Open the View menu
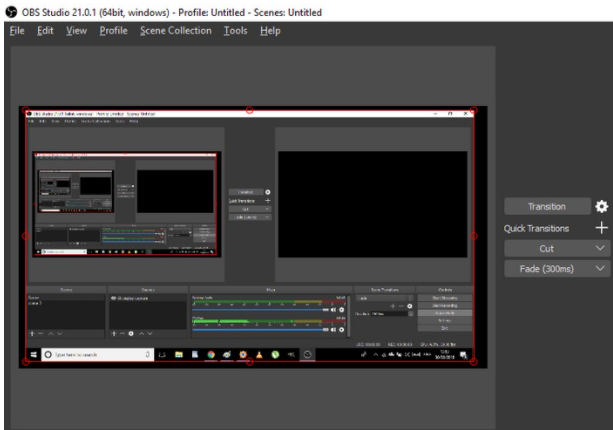The width and height of the screenshot is (613, 430). coord(76,30)
